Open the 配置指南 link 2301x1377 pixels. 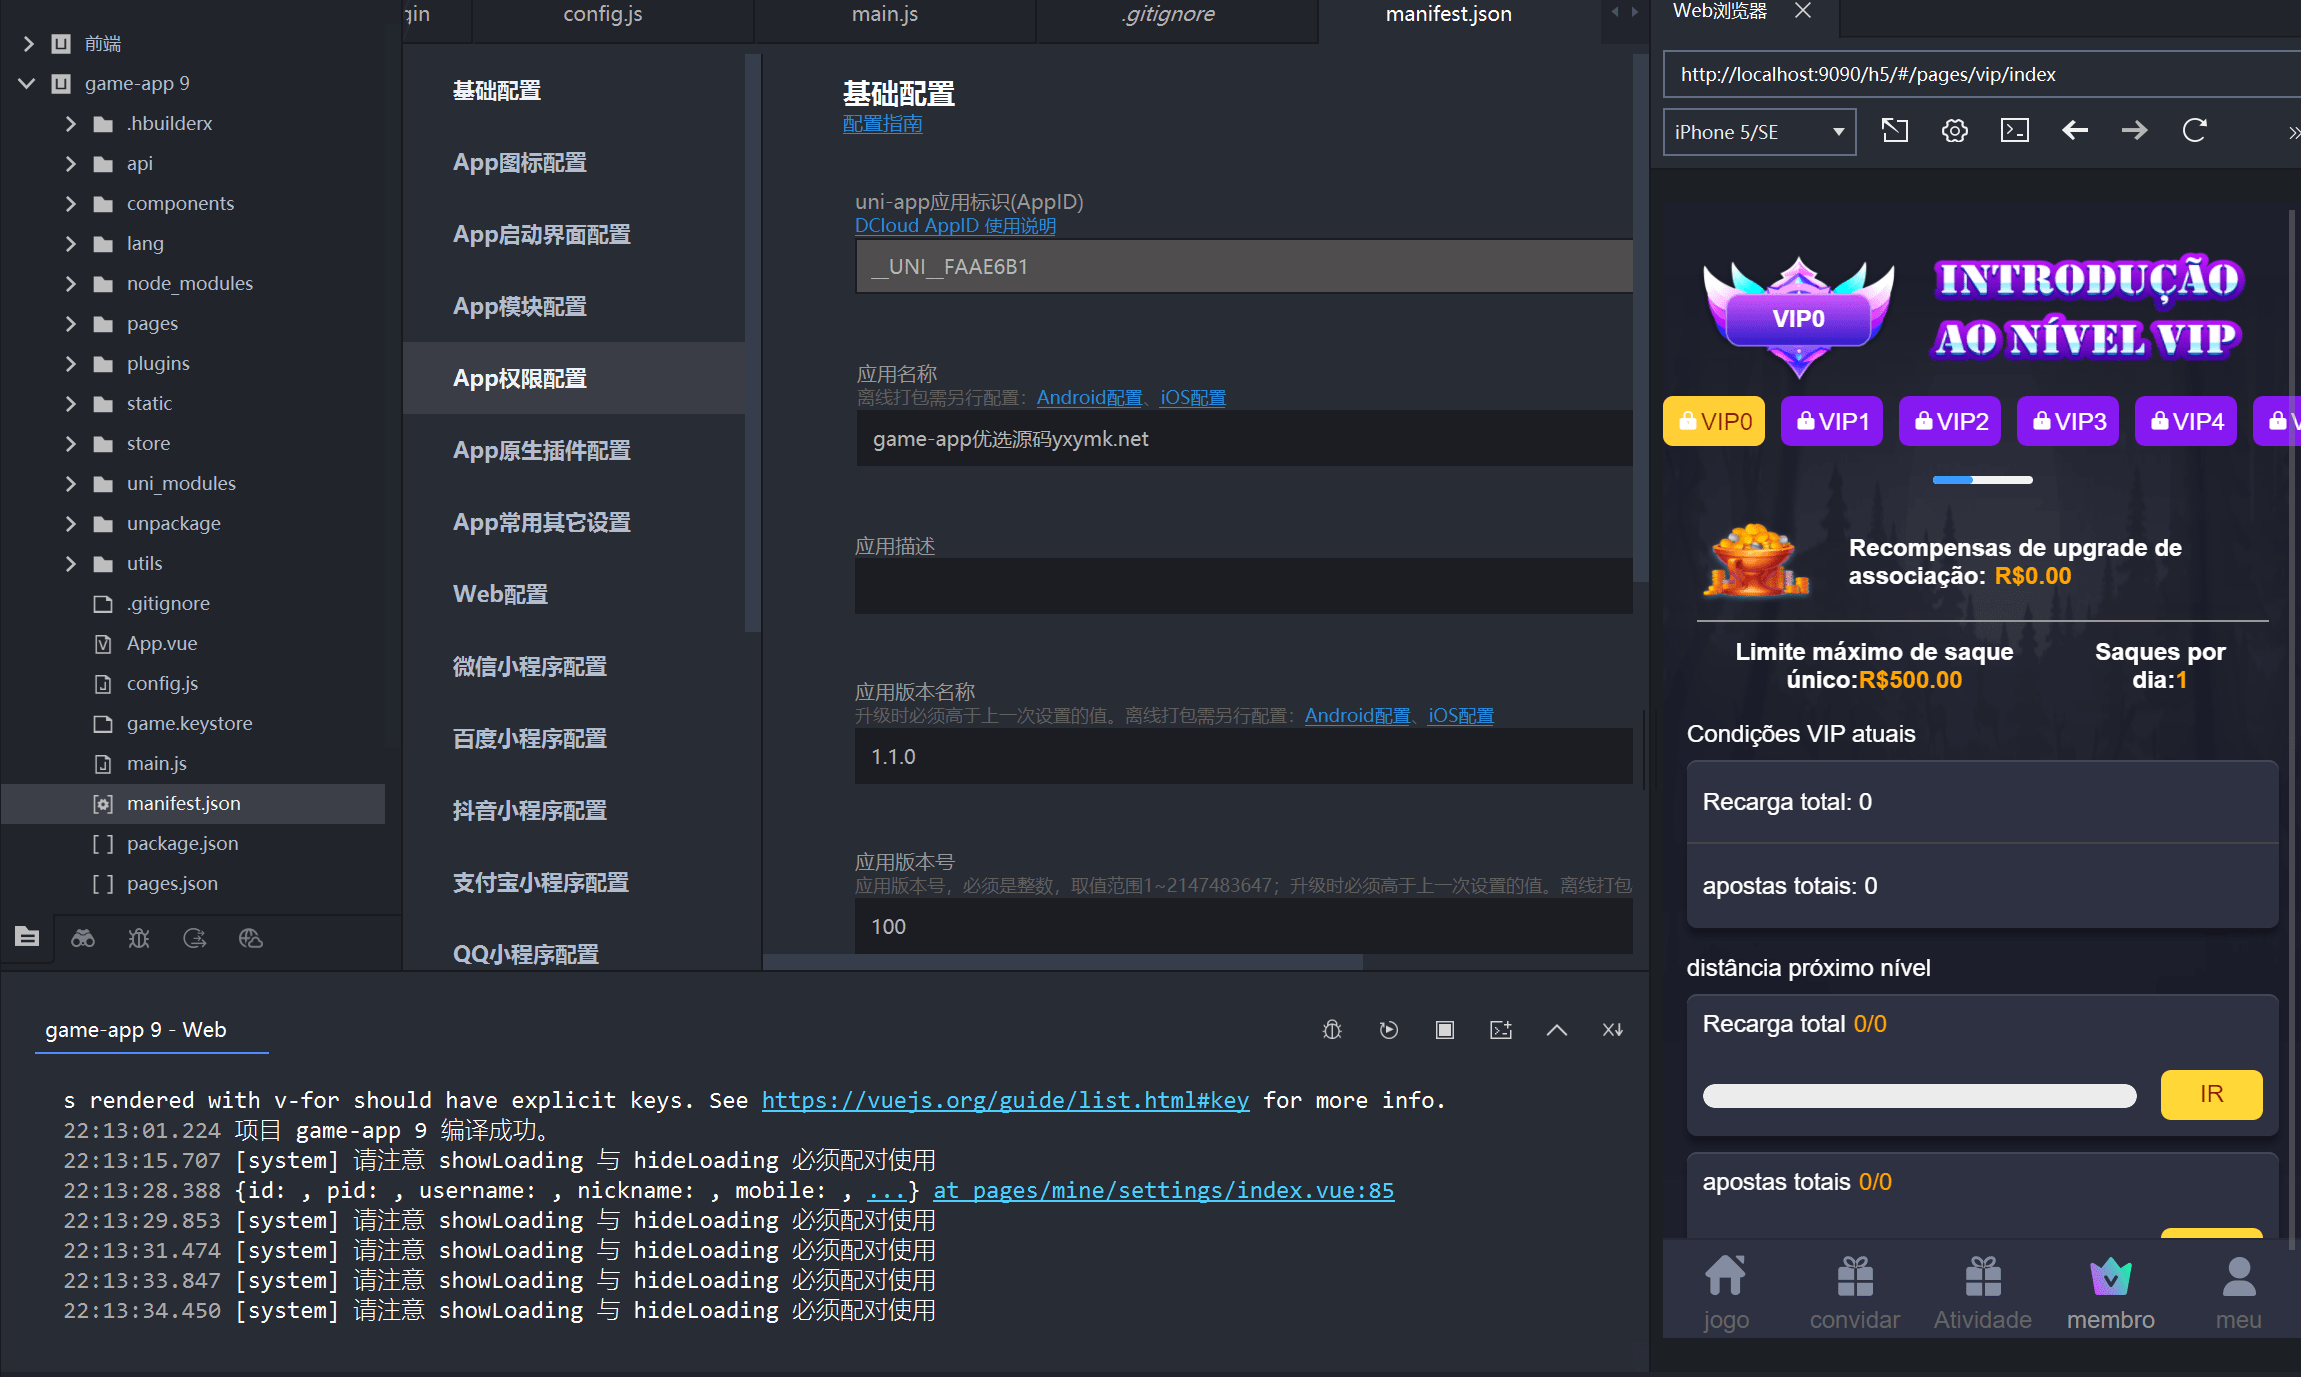[882, 124]
